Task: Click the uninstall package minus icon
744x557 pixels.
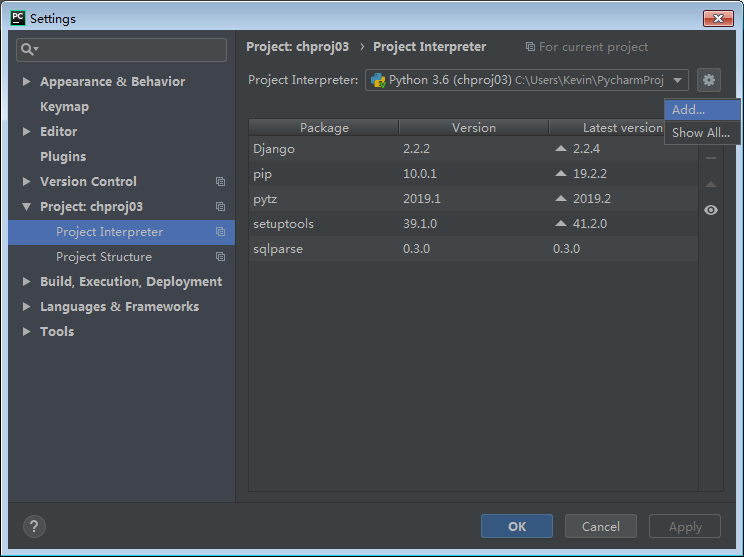Action: point(711,158)
